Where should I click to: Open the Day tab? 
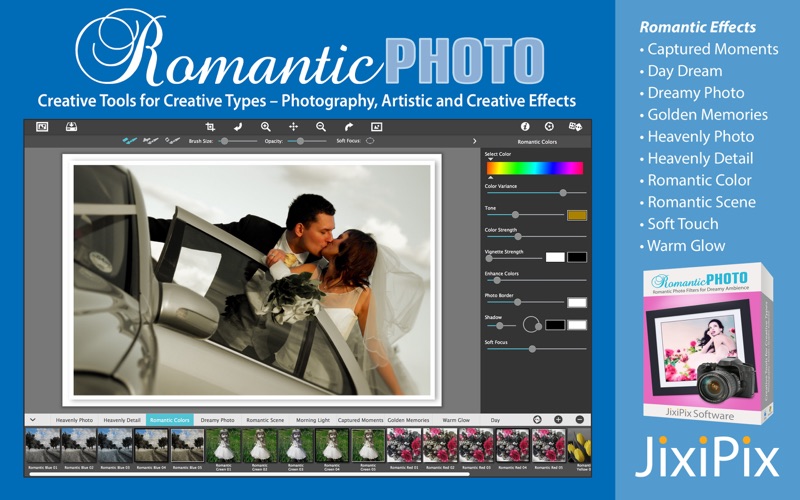(495, 420)
